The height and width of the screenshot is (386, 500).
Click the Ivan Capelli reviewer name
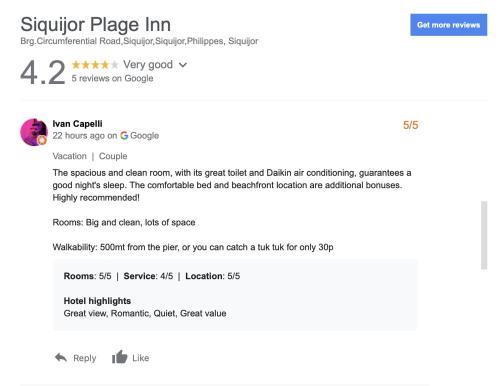tap(77, 124)
